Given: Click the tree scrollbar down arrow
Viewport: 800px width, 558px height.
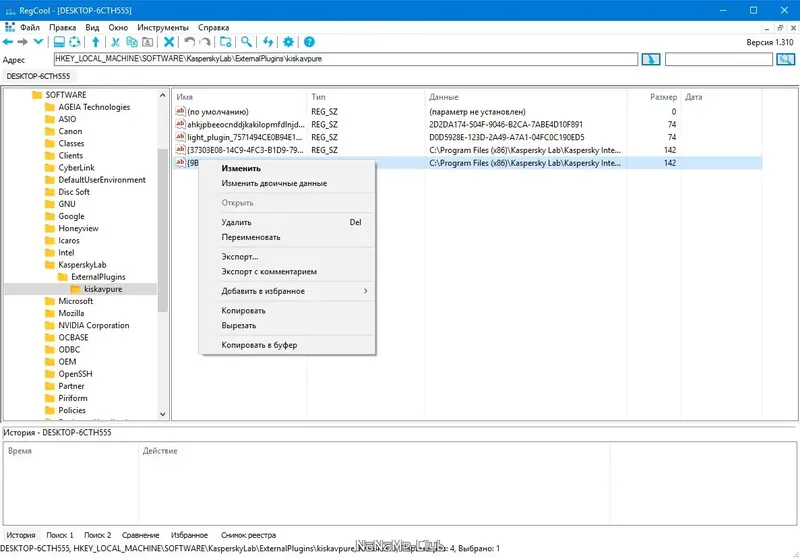Looking at the screenshot, I should 163,414.
